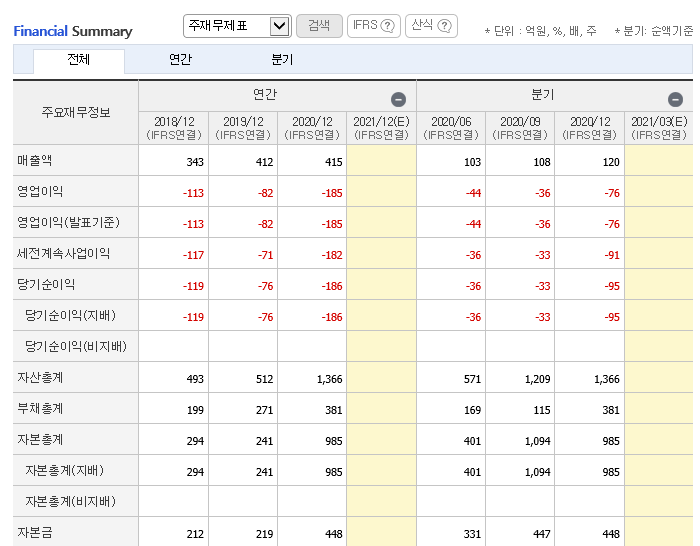
Task: Open the 주재무제표 dropdown
Action: [x=237, y=26]
